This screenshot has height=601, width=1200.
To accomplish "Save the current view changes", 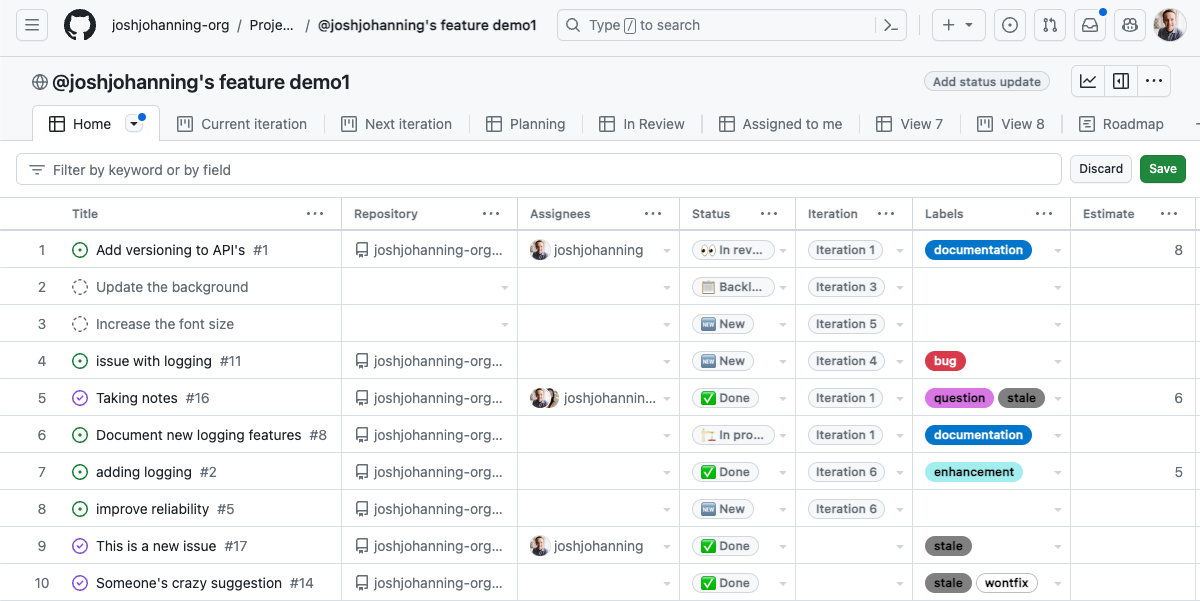I will (1162, 168).
